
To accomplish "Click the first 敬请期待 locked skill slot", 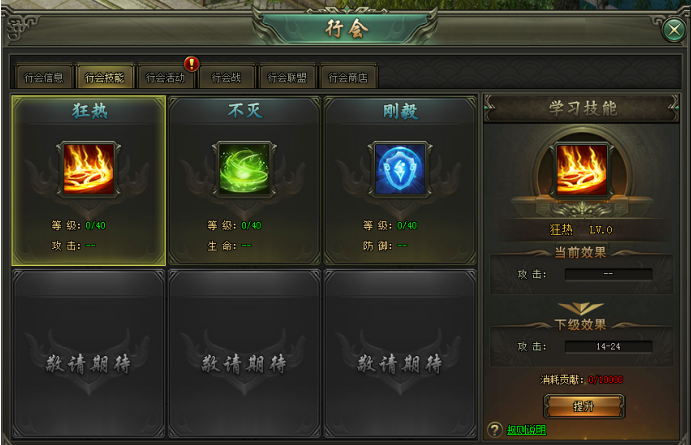I will pos(89,353).
